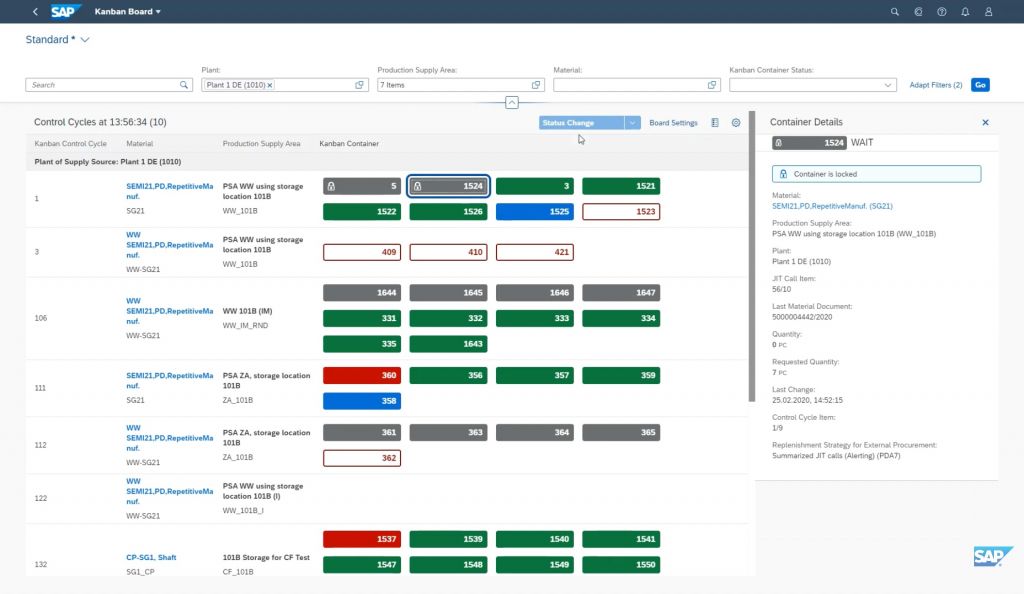Select blue kanban container 1525
Viewport: 1024px width, 594px height.
pos(534,211)
